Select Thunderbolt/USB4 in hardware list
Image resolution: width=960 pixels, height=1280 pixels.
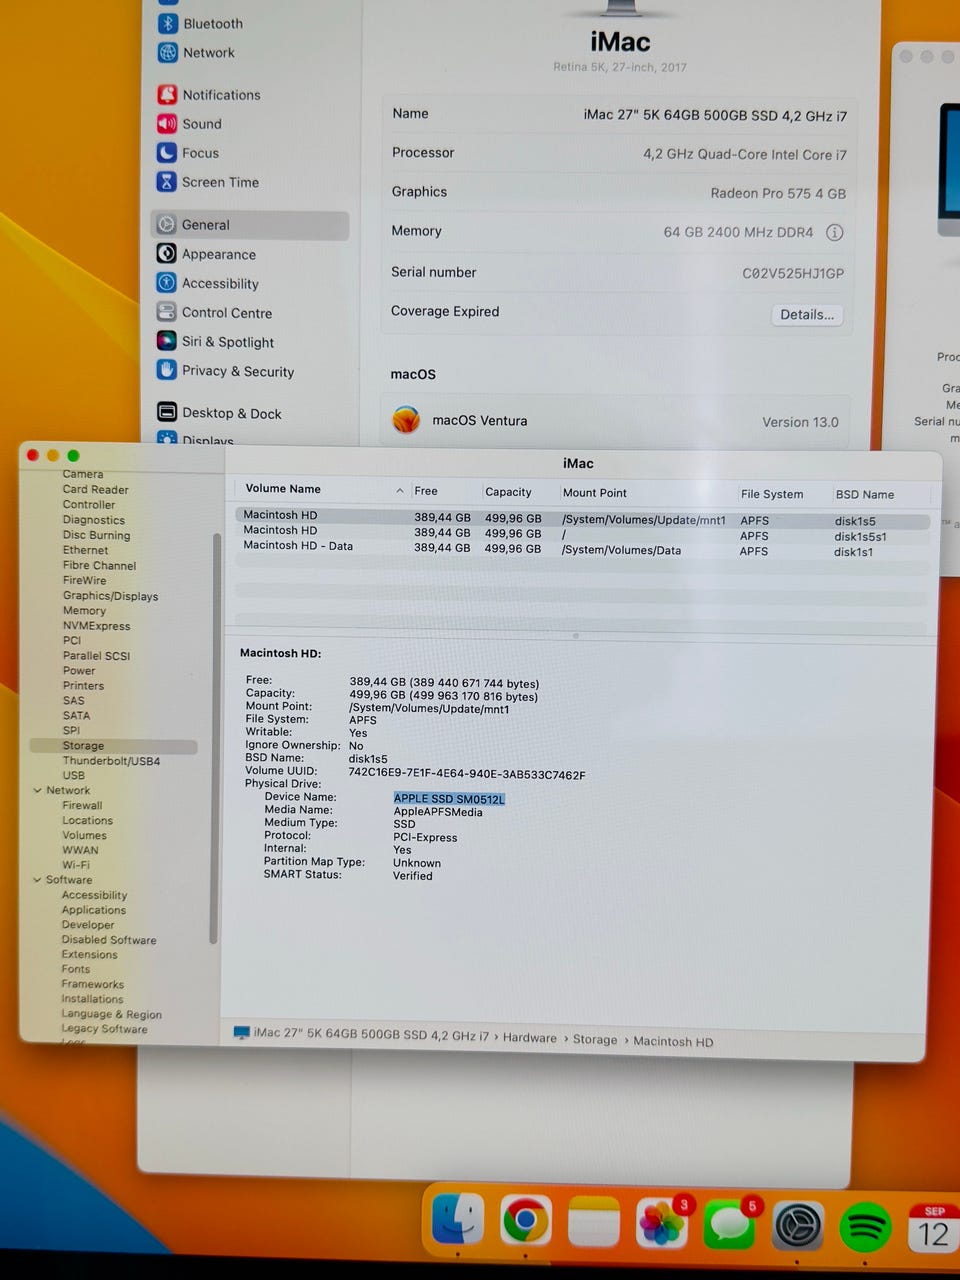point(111,761)
